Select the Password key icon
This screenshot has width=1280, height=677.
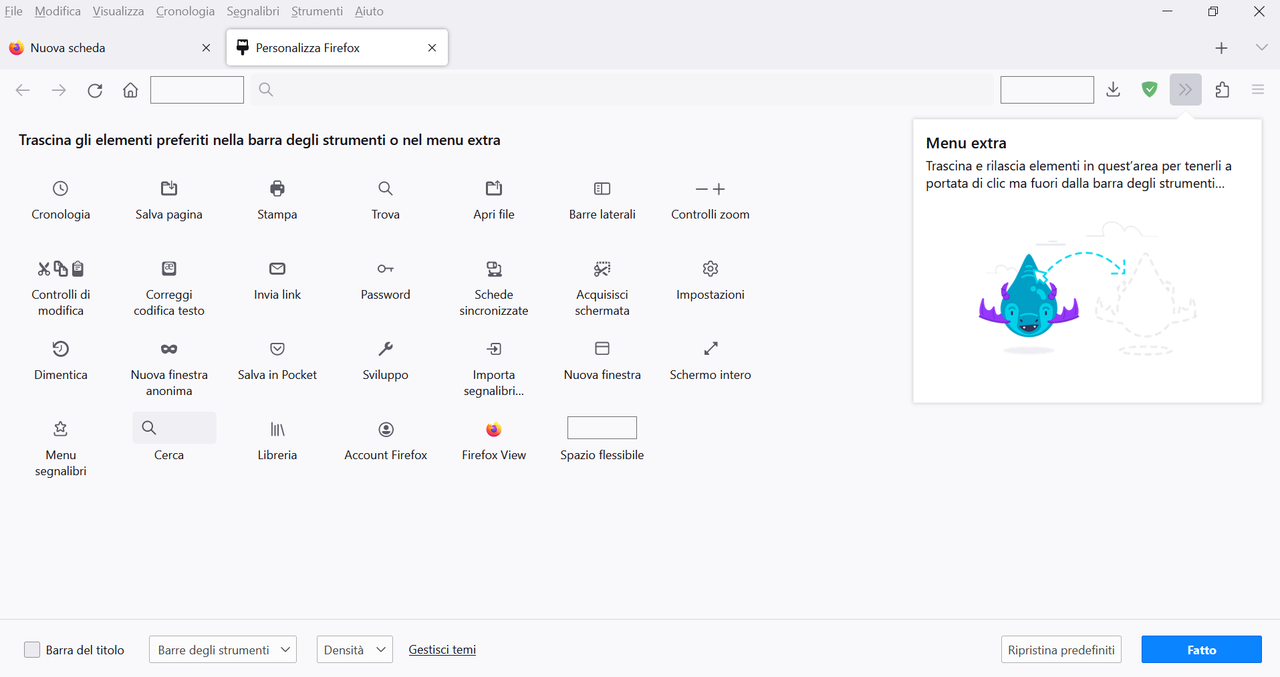[x=385, y=268]
